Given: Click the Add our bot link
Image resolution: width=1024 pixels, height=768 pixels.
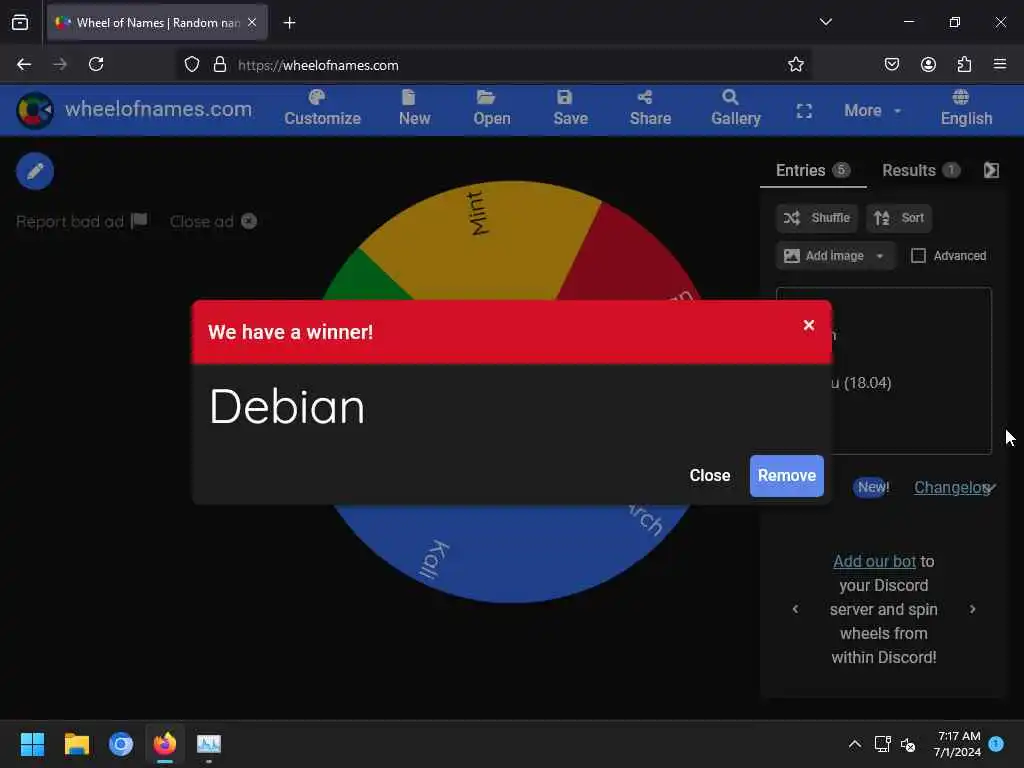Looking at the screenshot, I should [874, 561].
